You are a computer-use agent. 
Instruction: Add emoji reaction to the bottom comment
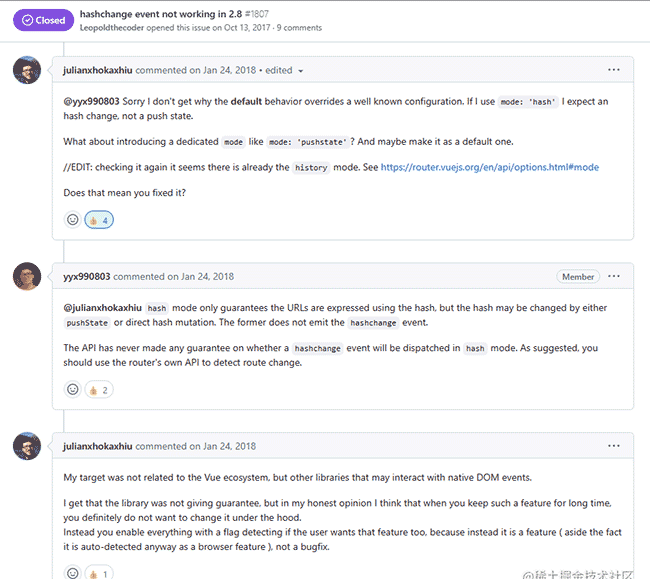point(73,573)
